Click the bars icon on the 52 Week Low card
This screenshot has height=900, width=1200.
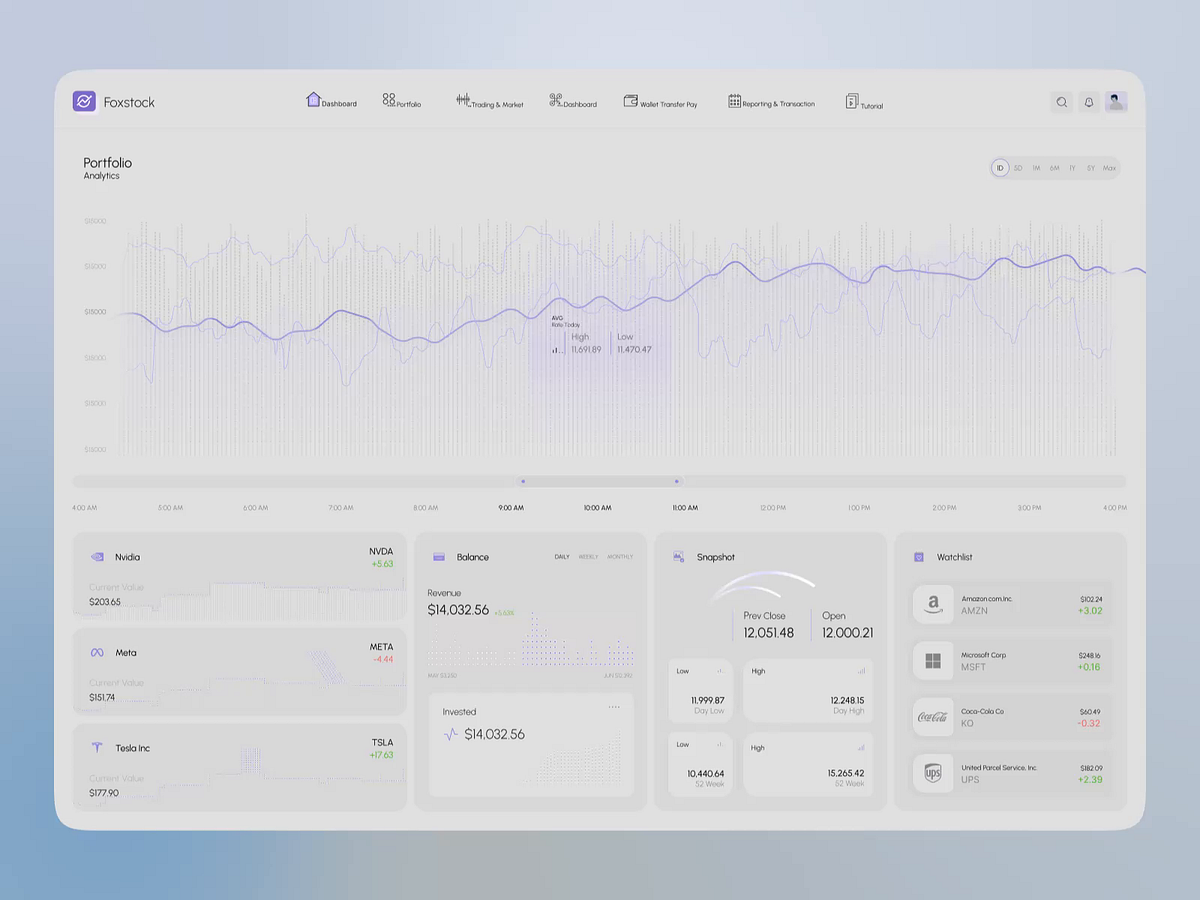[x=720, y=744]
